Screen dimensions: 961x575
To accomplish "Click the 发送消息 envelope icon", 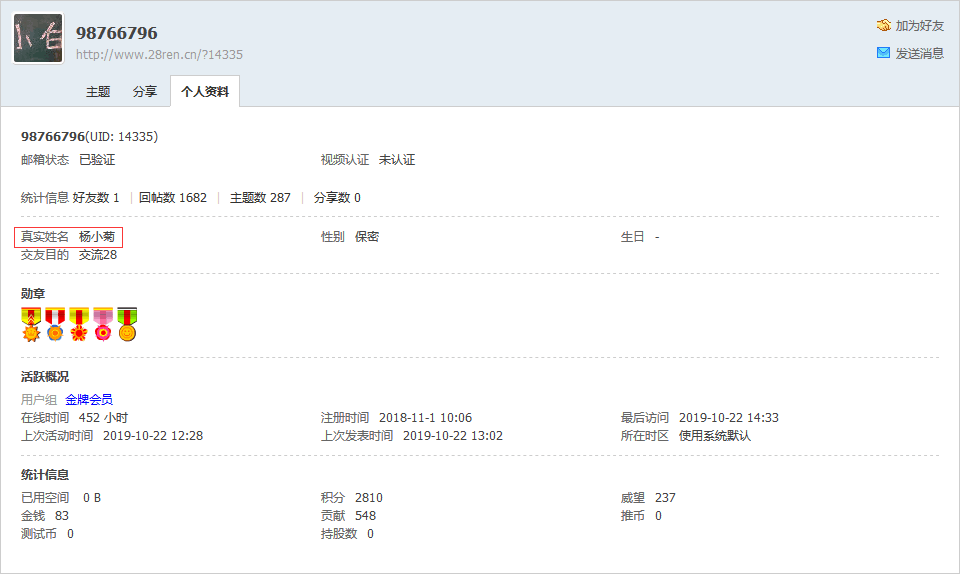I will pos(883,53).
